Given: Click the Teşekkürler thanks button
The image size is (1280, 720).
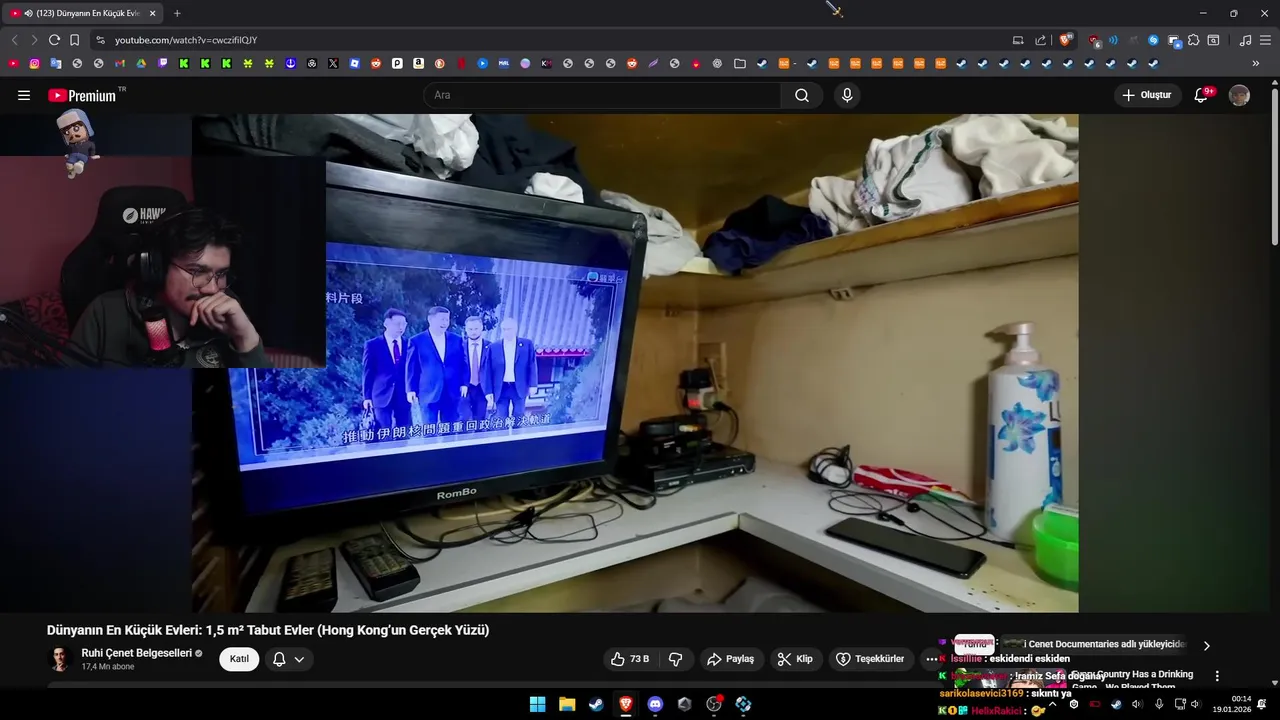Looking at the screenshot, I should 870,659.
